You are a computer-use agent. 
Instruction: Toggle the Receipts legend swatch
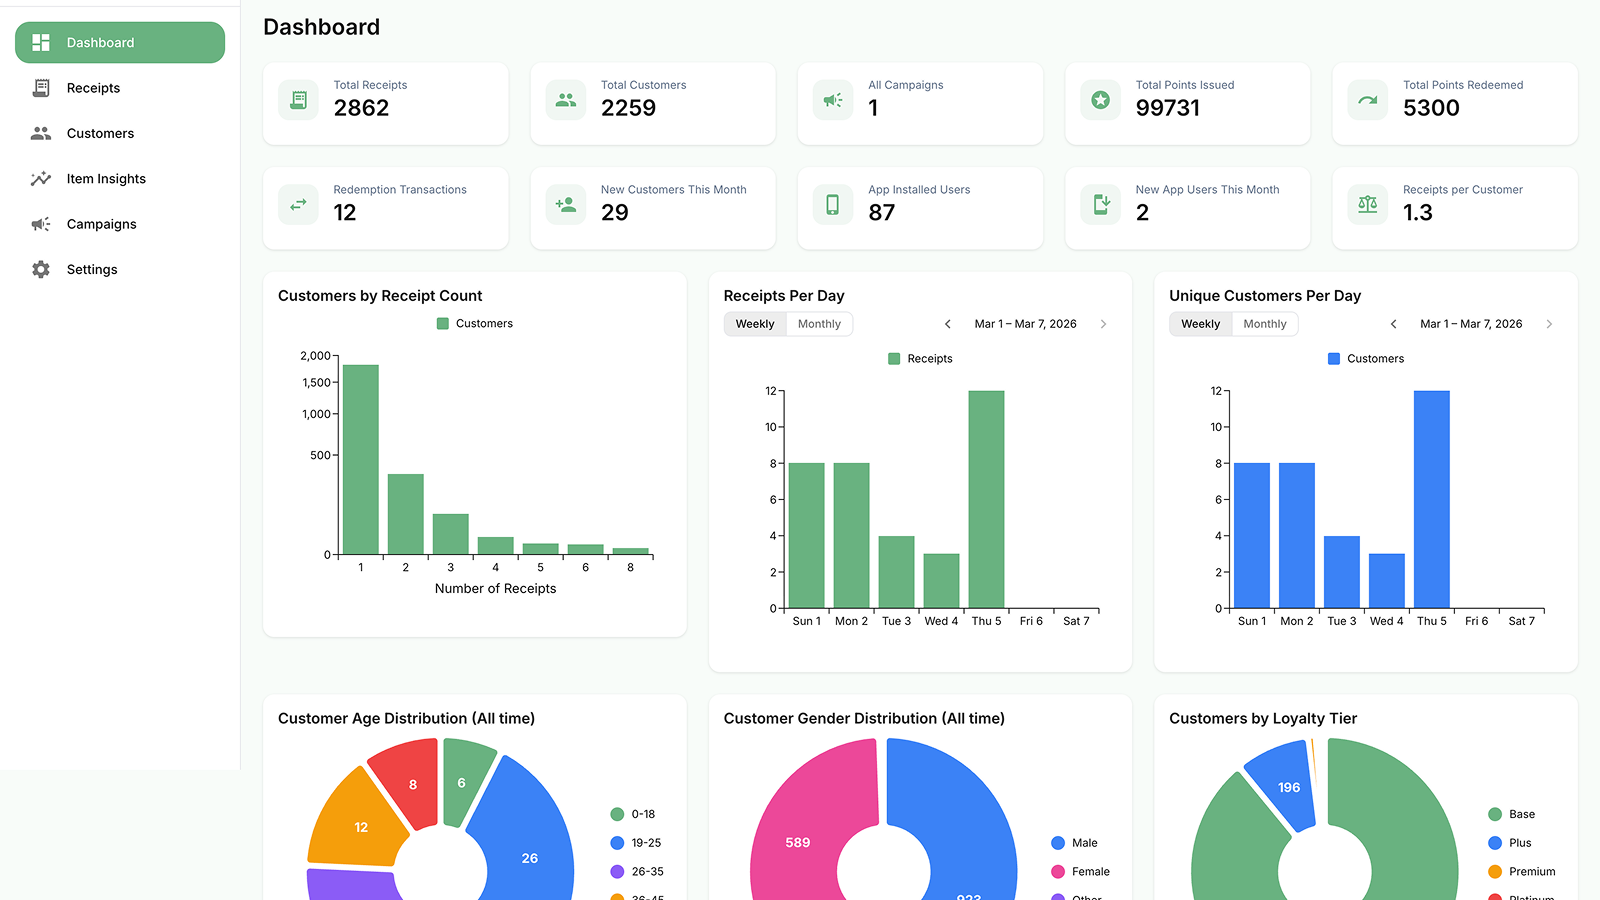pos(894,359)
